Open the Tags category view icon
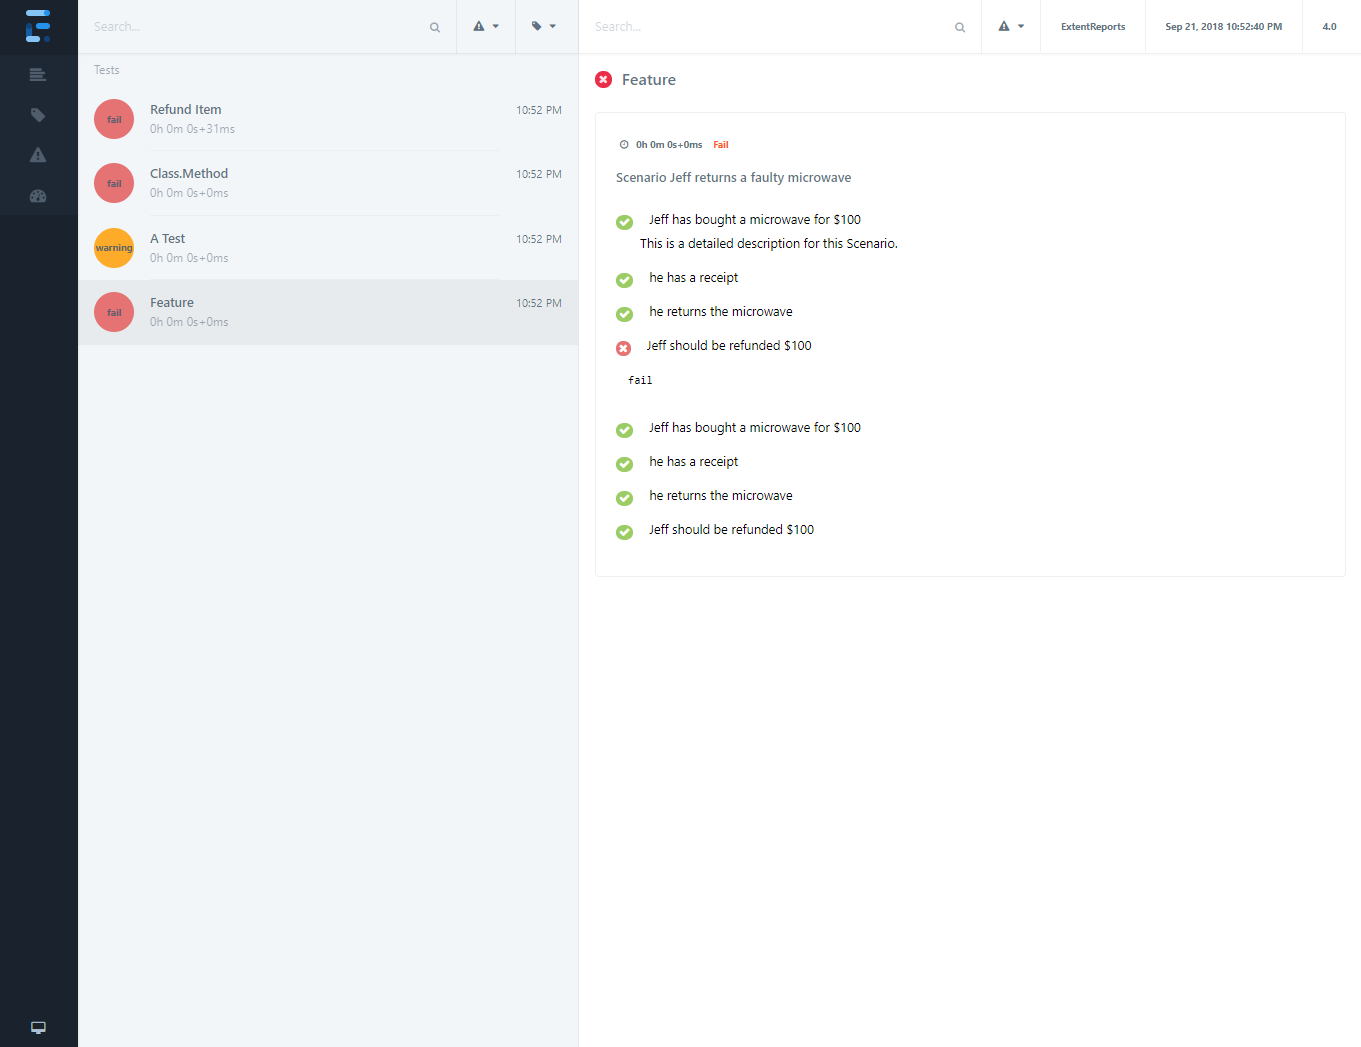1361x1047 pixels. 38,115
